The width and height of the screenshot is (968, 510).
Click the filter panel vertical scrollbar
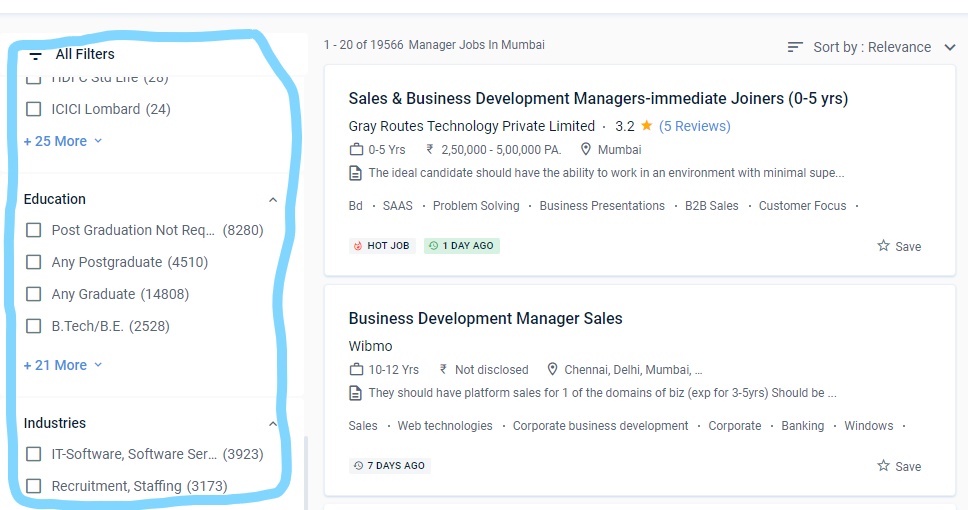(x=306, y=472)
